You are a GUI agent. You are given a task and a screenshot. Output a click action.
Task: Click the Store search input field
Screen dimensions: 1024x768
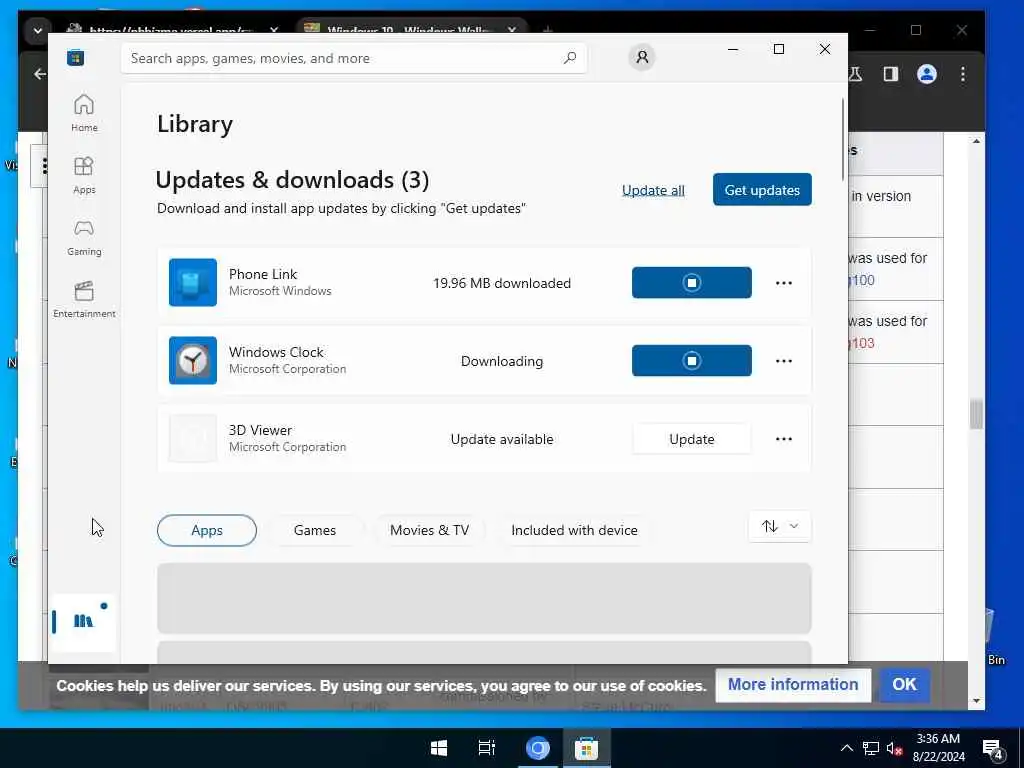point(353,58)
